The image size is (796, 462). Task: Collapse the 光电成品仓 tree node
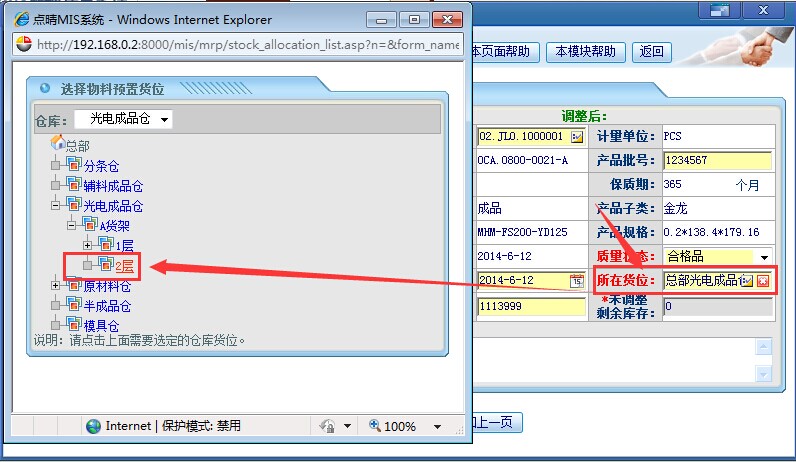point(57,206)
